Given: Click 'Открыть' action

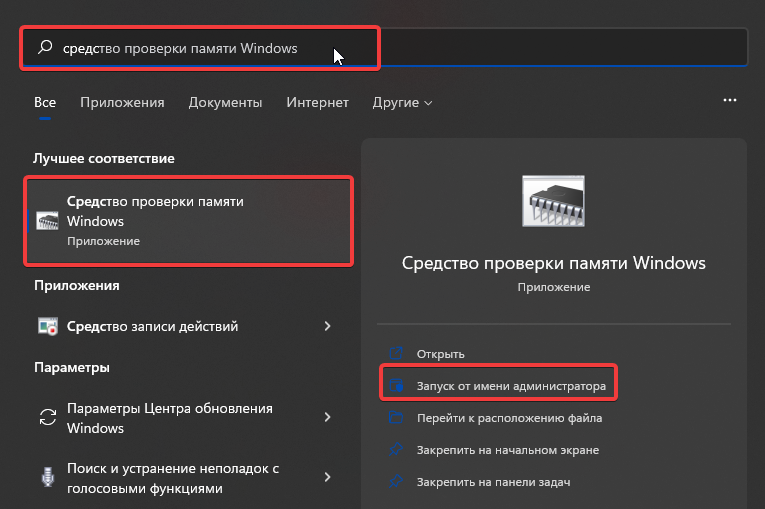Looking at the screenshot, I should (440, 354).
